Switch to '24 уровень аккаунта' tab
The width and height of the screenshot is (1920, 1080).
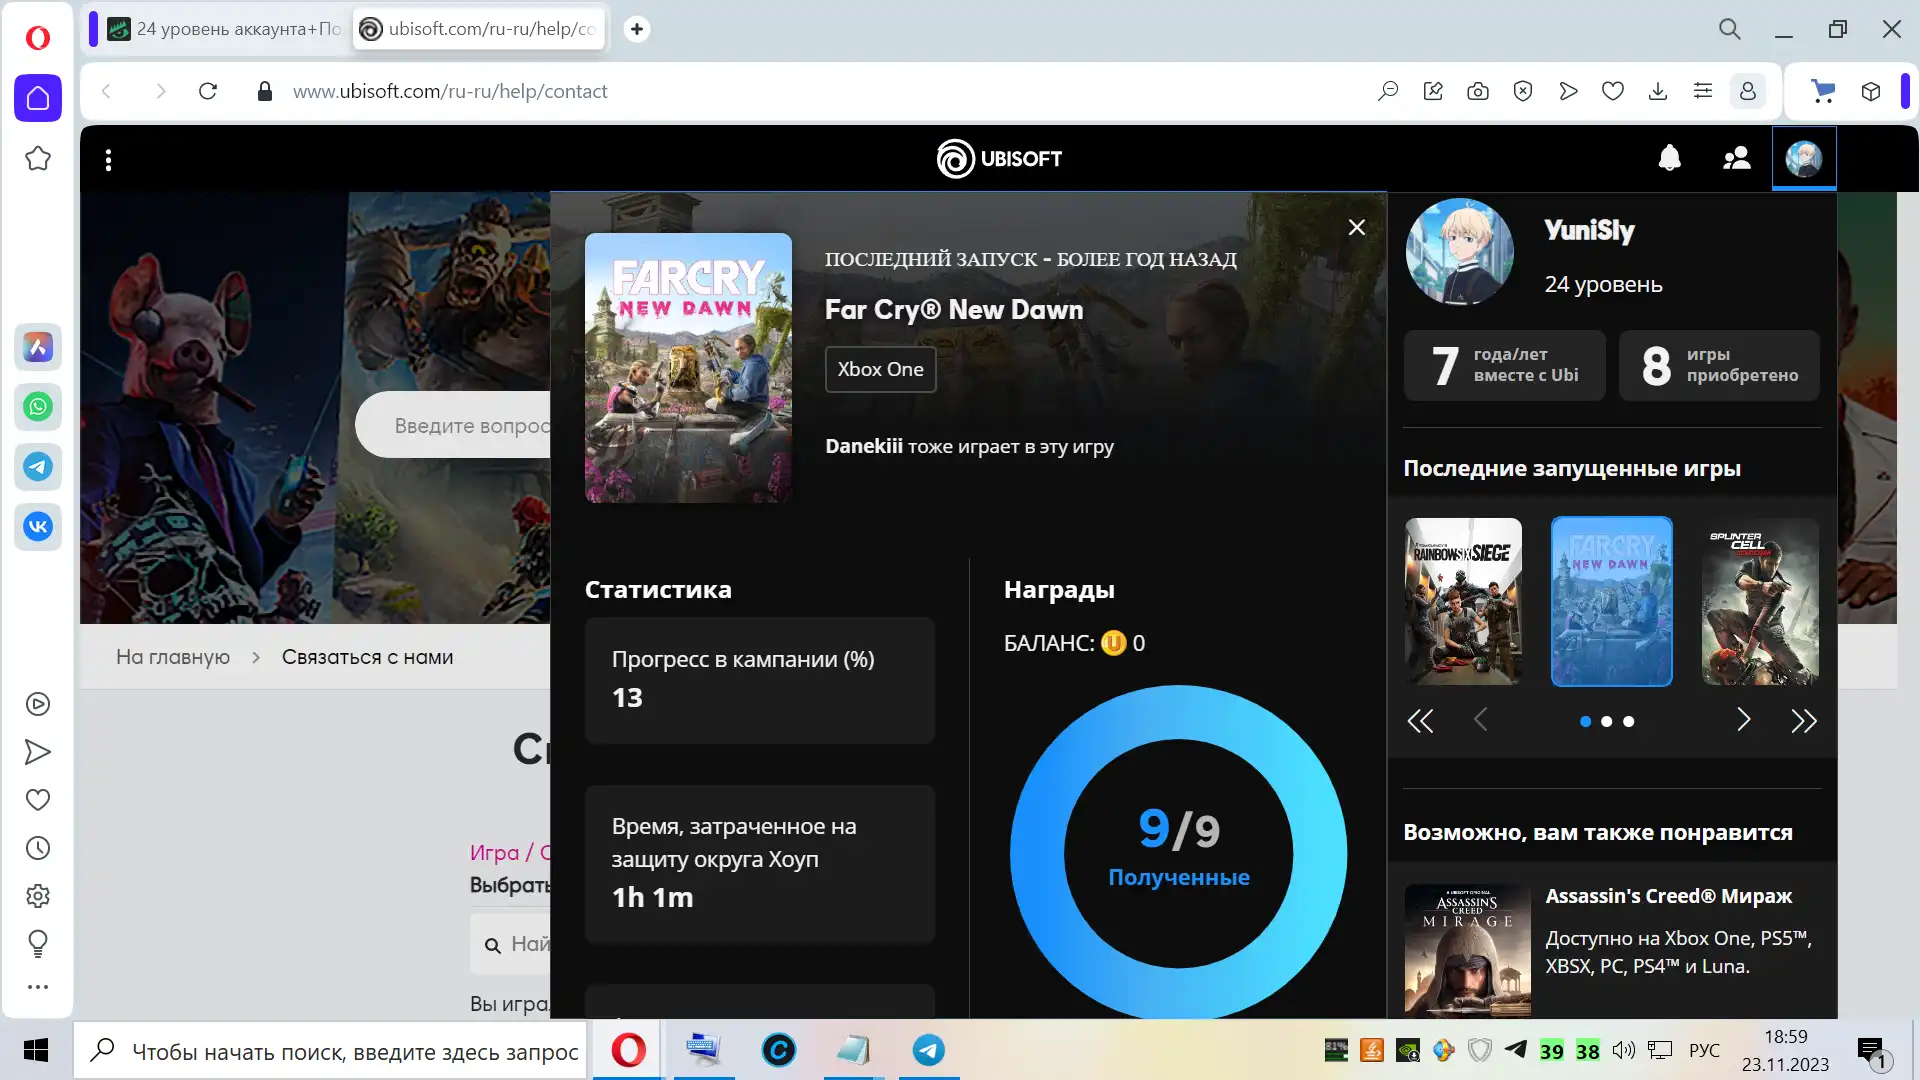[225, 29]
